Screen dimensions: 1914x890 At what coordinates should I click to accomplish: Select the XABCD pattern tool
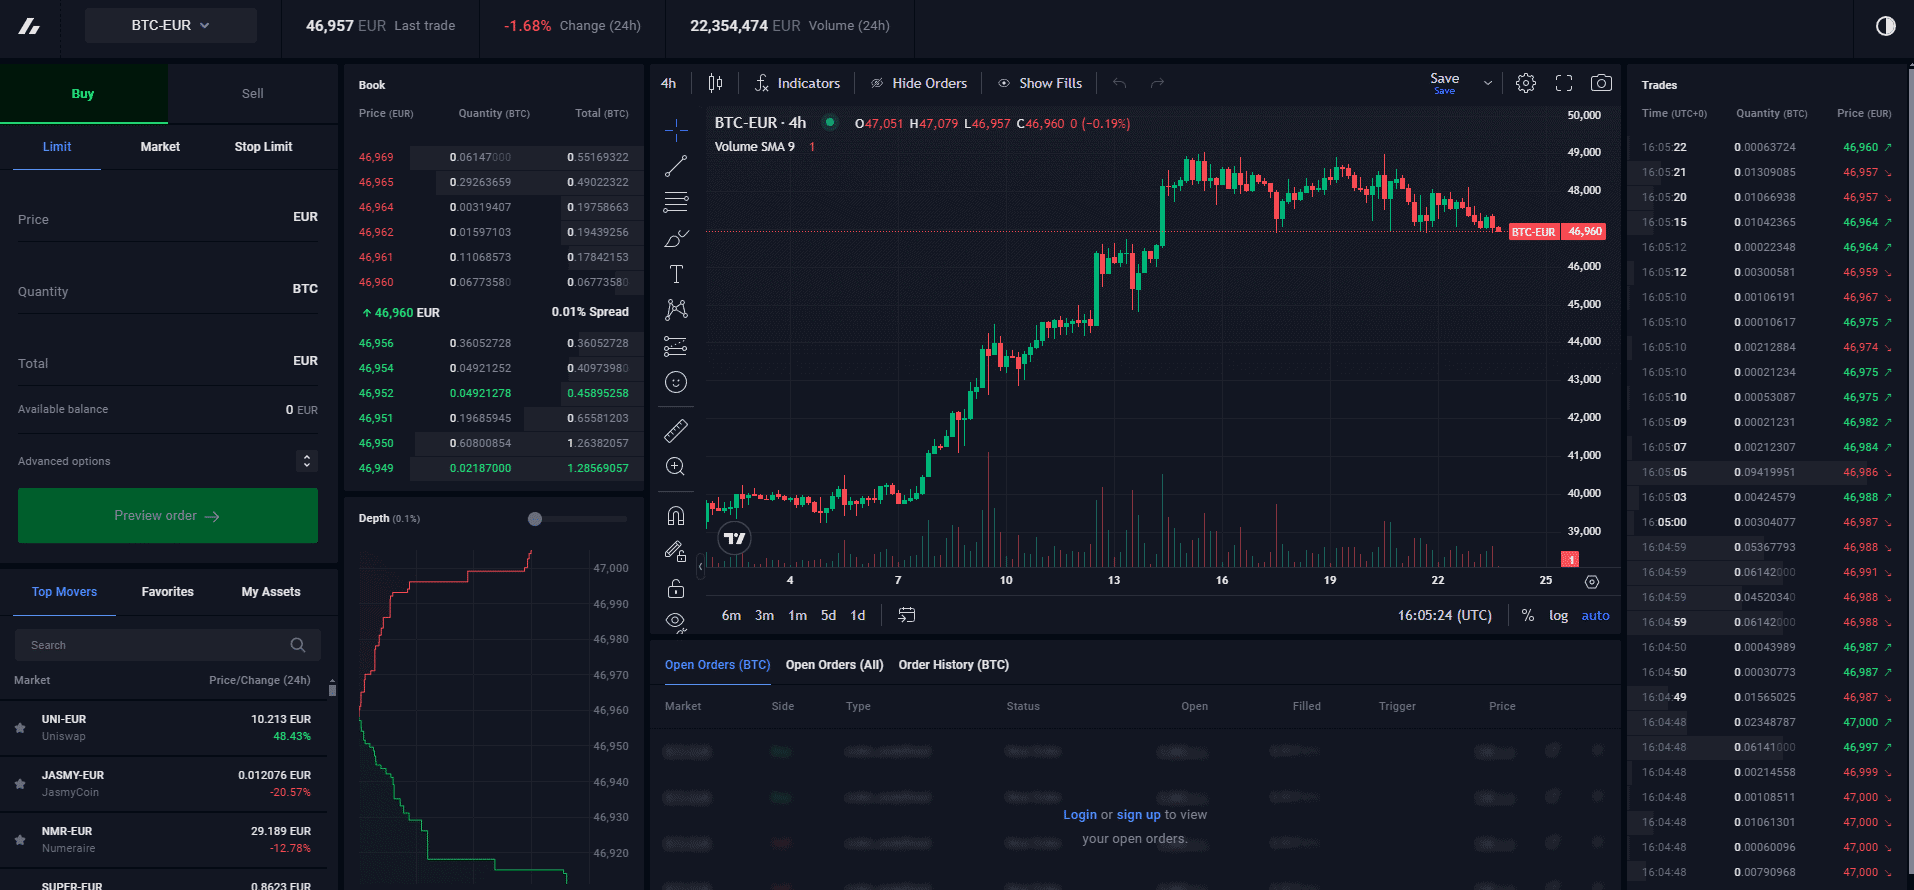[676, 310]
